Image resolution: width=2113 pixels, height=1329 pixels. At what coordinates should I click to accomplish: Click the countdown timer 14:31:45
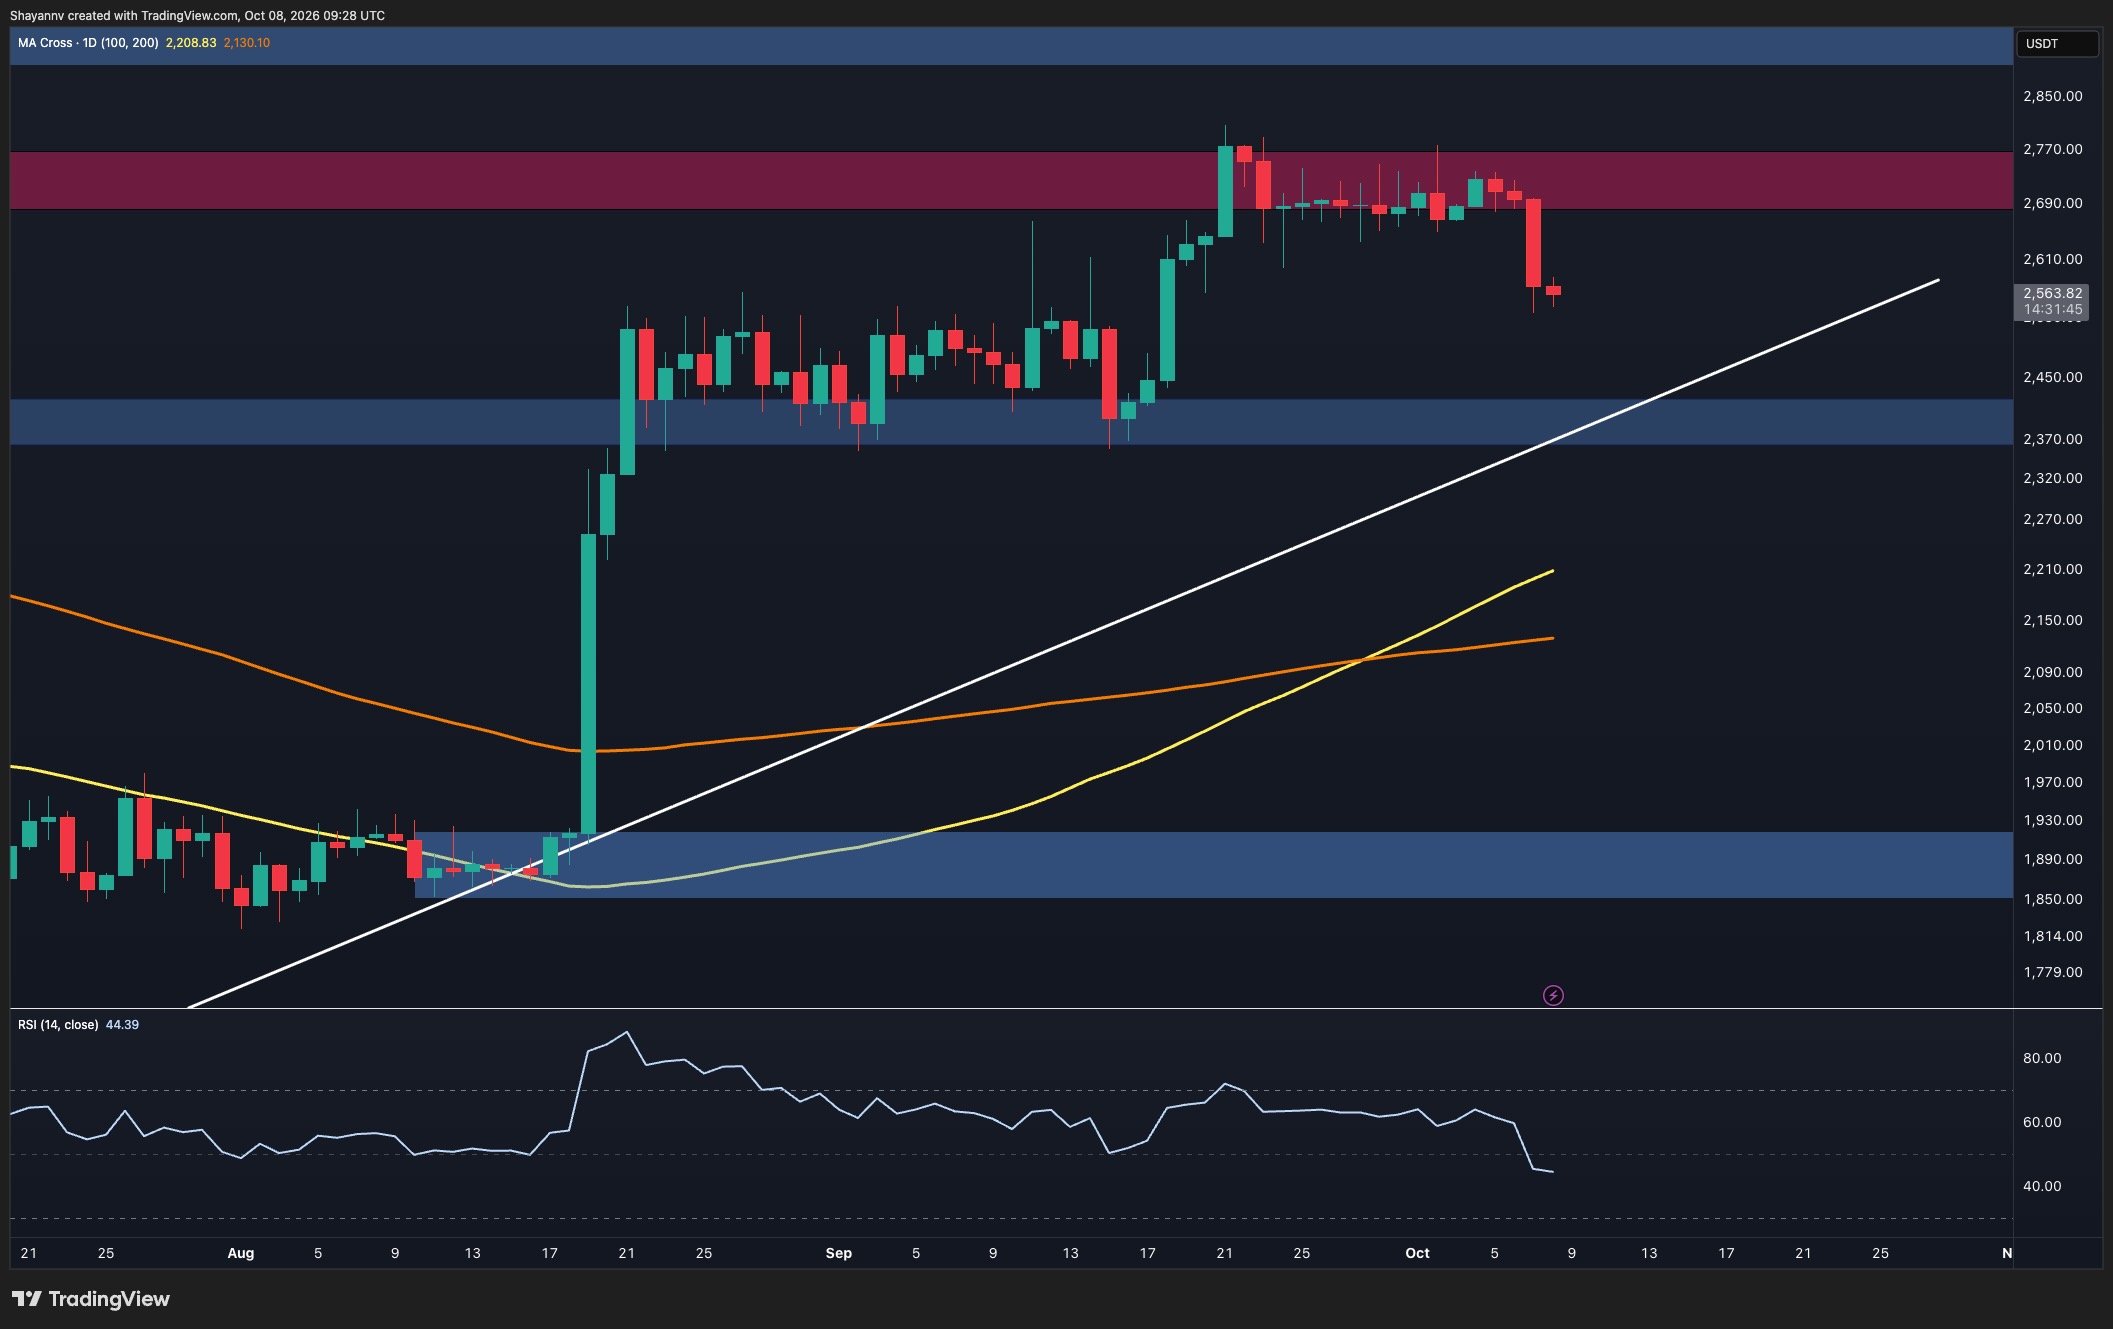[x=2052, y=310]
